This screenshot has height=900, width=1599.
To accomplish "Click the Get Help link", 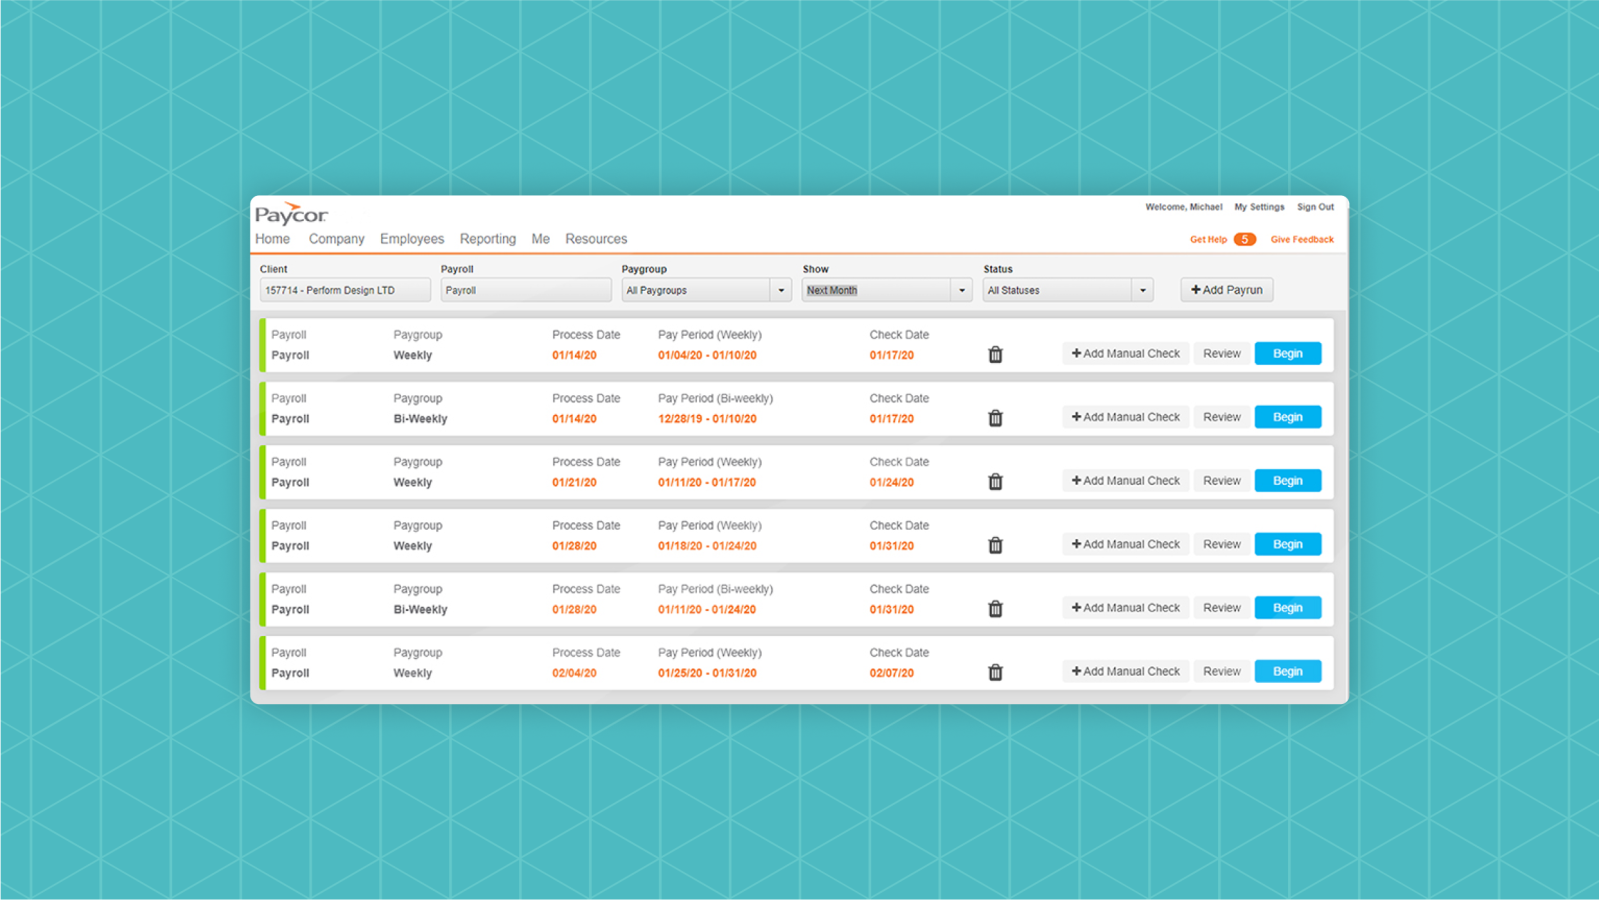I will [1208, 240].
